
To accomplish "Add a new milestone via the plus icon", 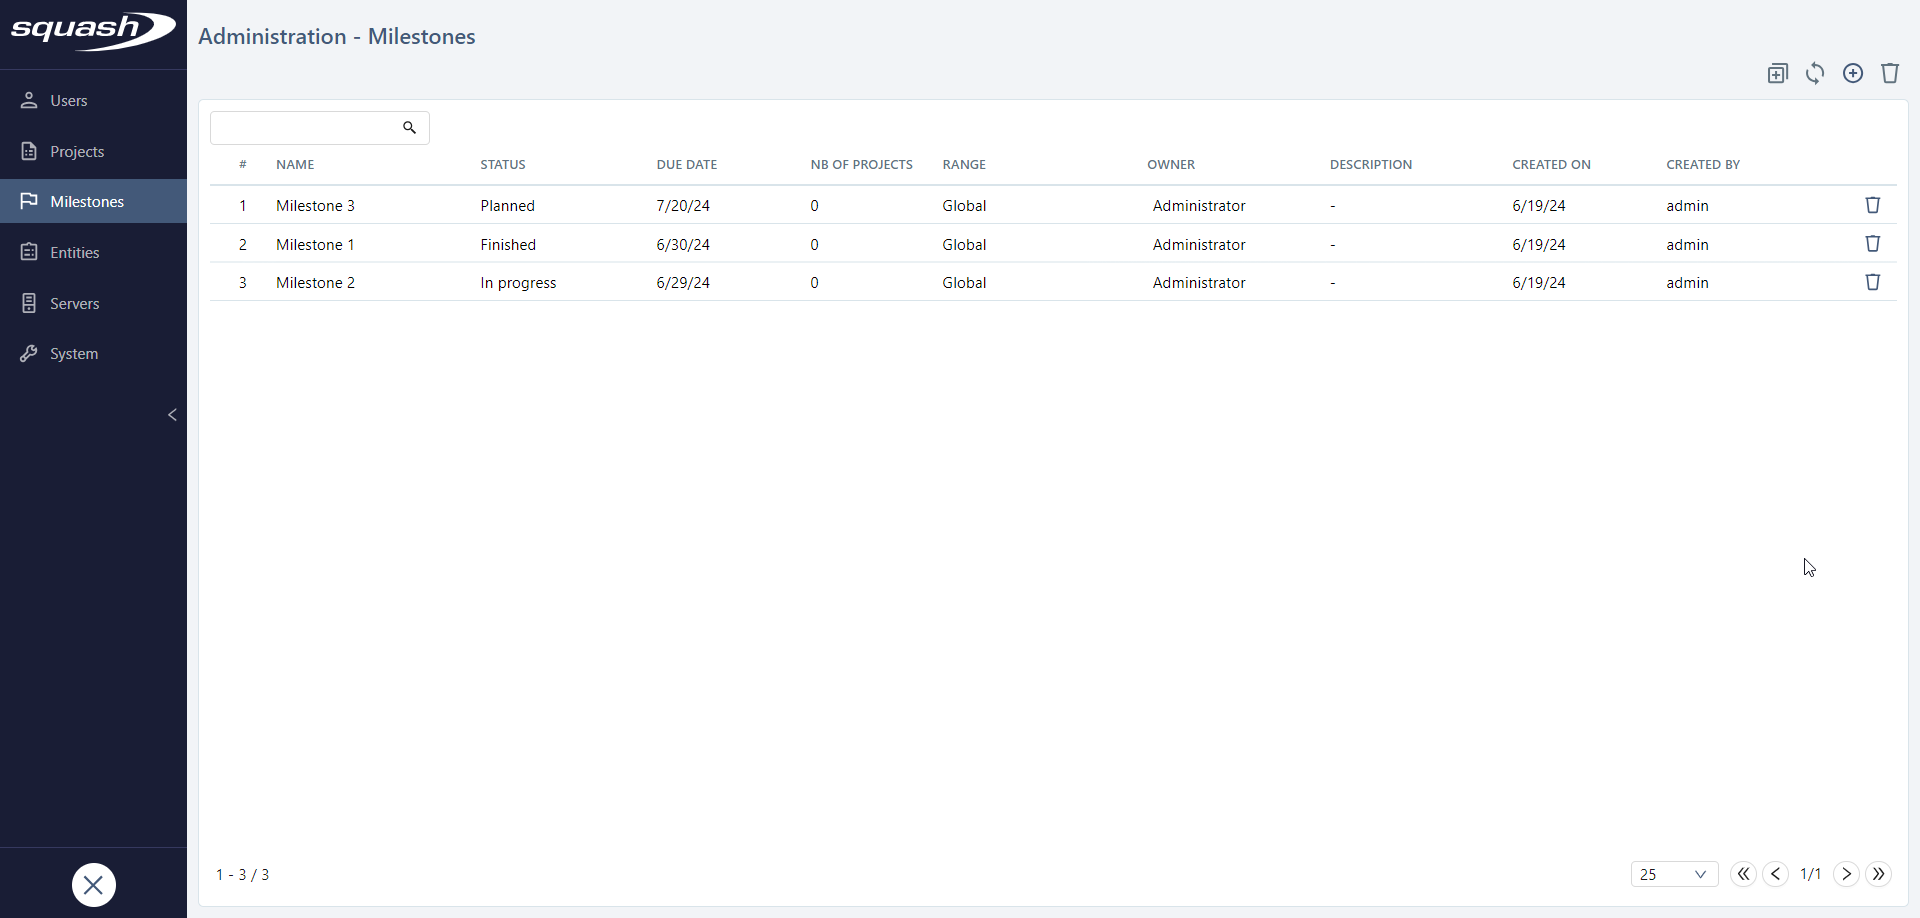I will tap(1853, 73).
